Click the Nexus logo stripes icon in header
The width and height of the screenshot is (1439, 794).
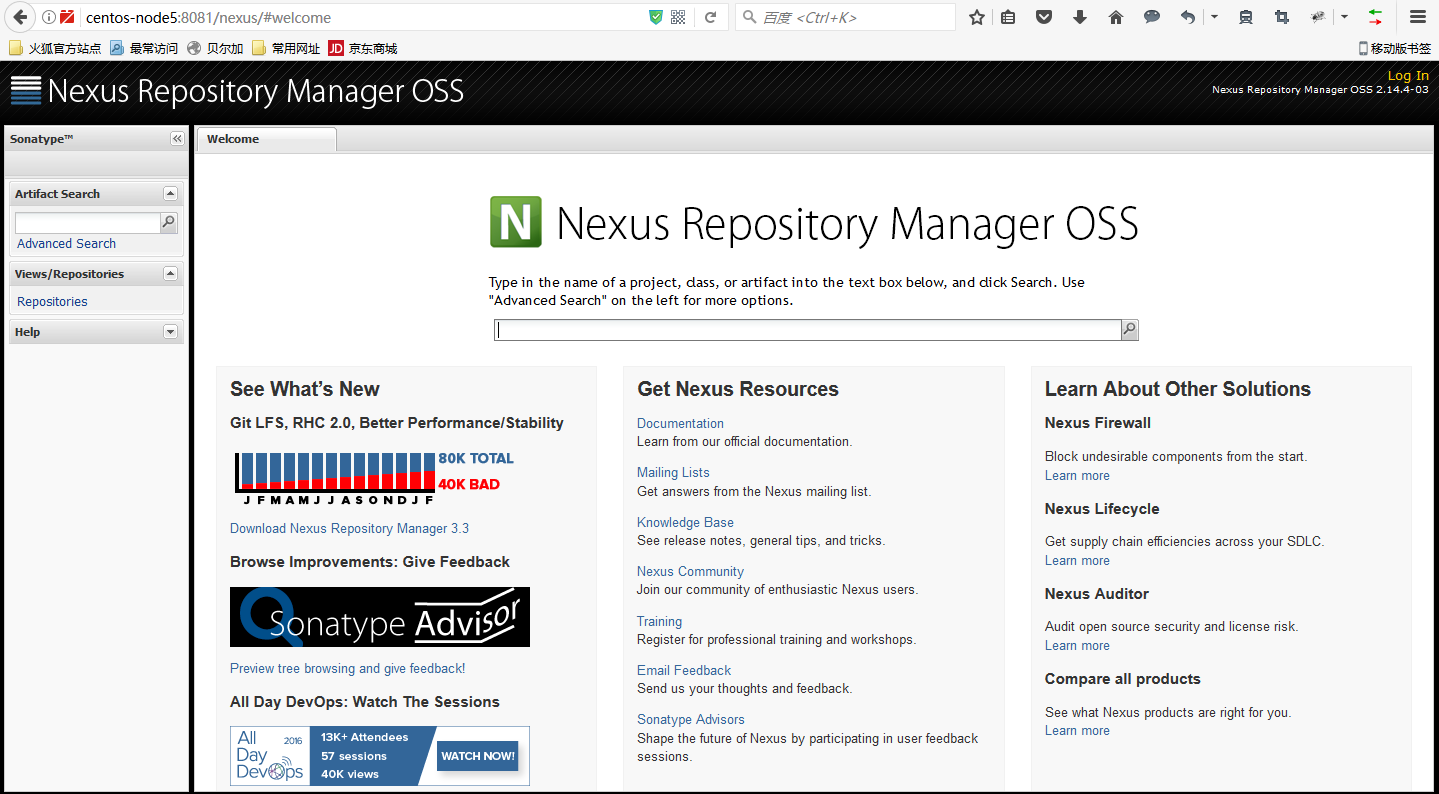click(x=26, y=91)
